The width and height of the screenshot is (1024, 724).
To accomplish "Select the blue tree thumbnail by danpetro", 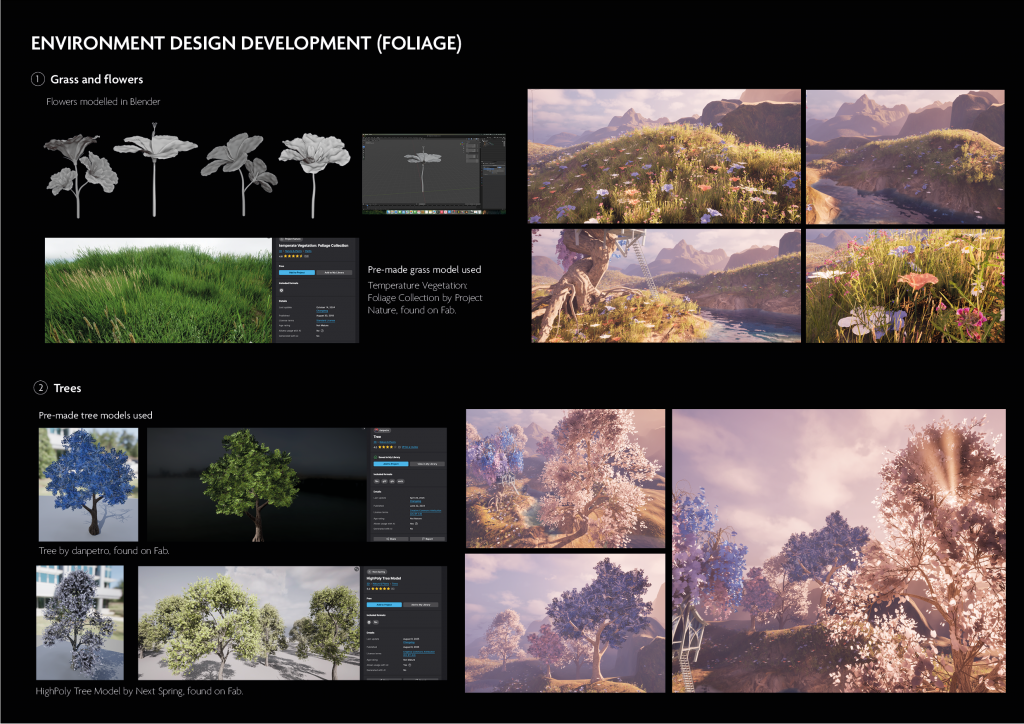I will pos(87,483).
